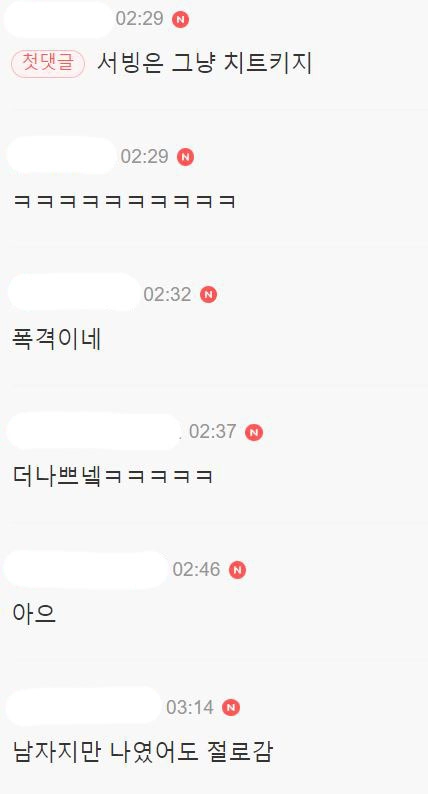
Task: Click the 03:14 timestamp
Action: click(190, 707)
